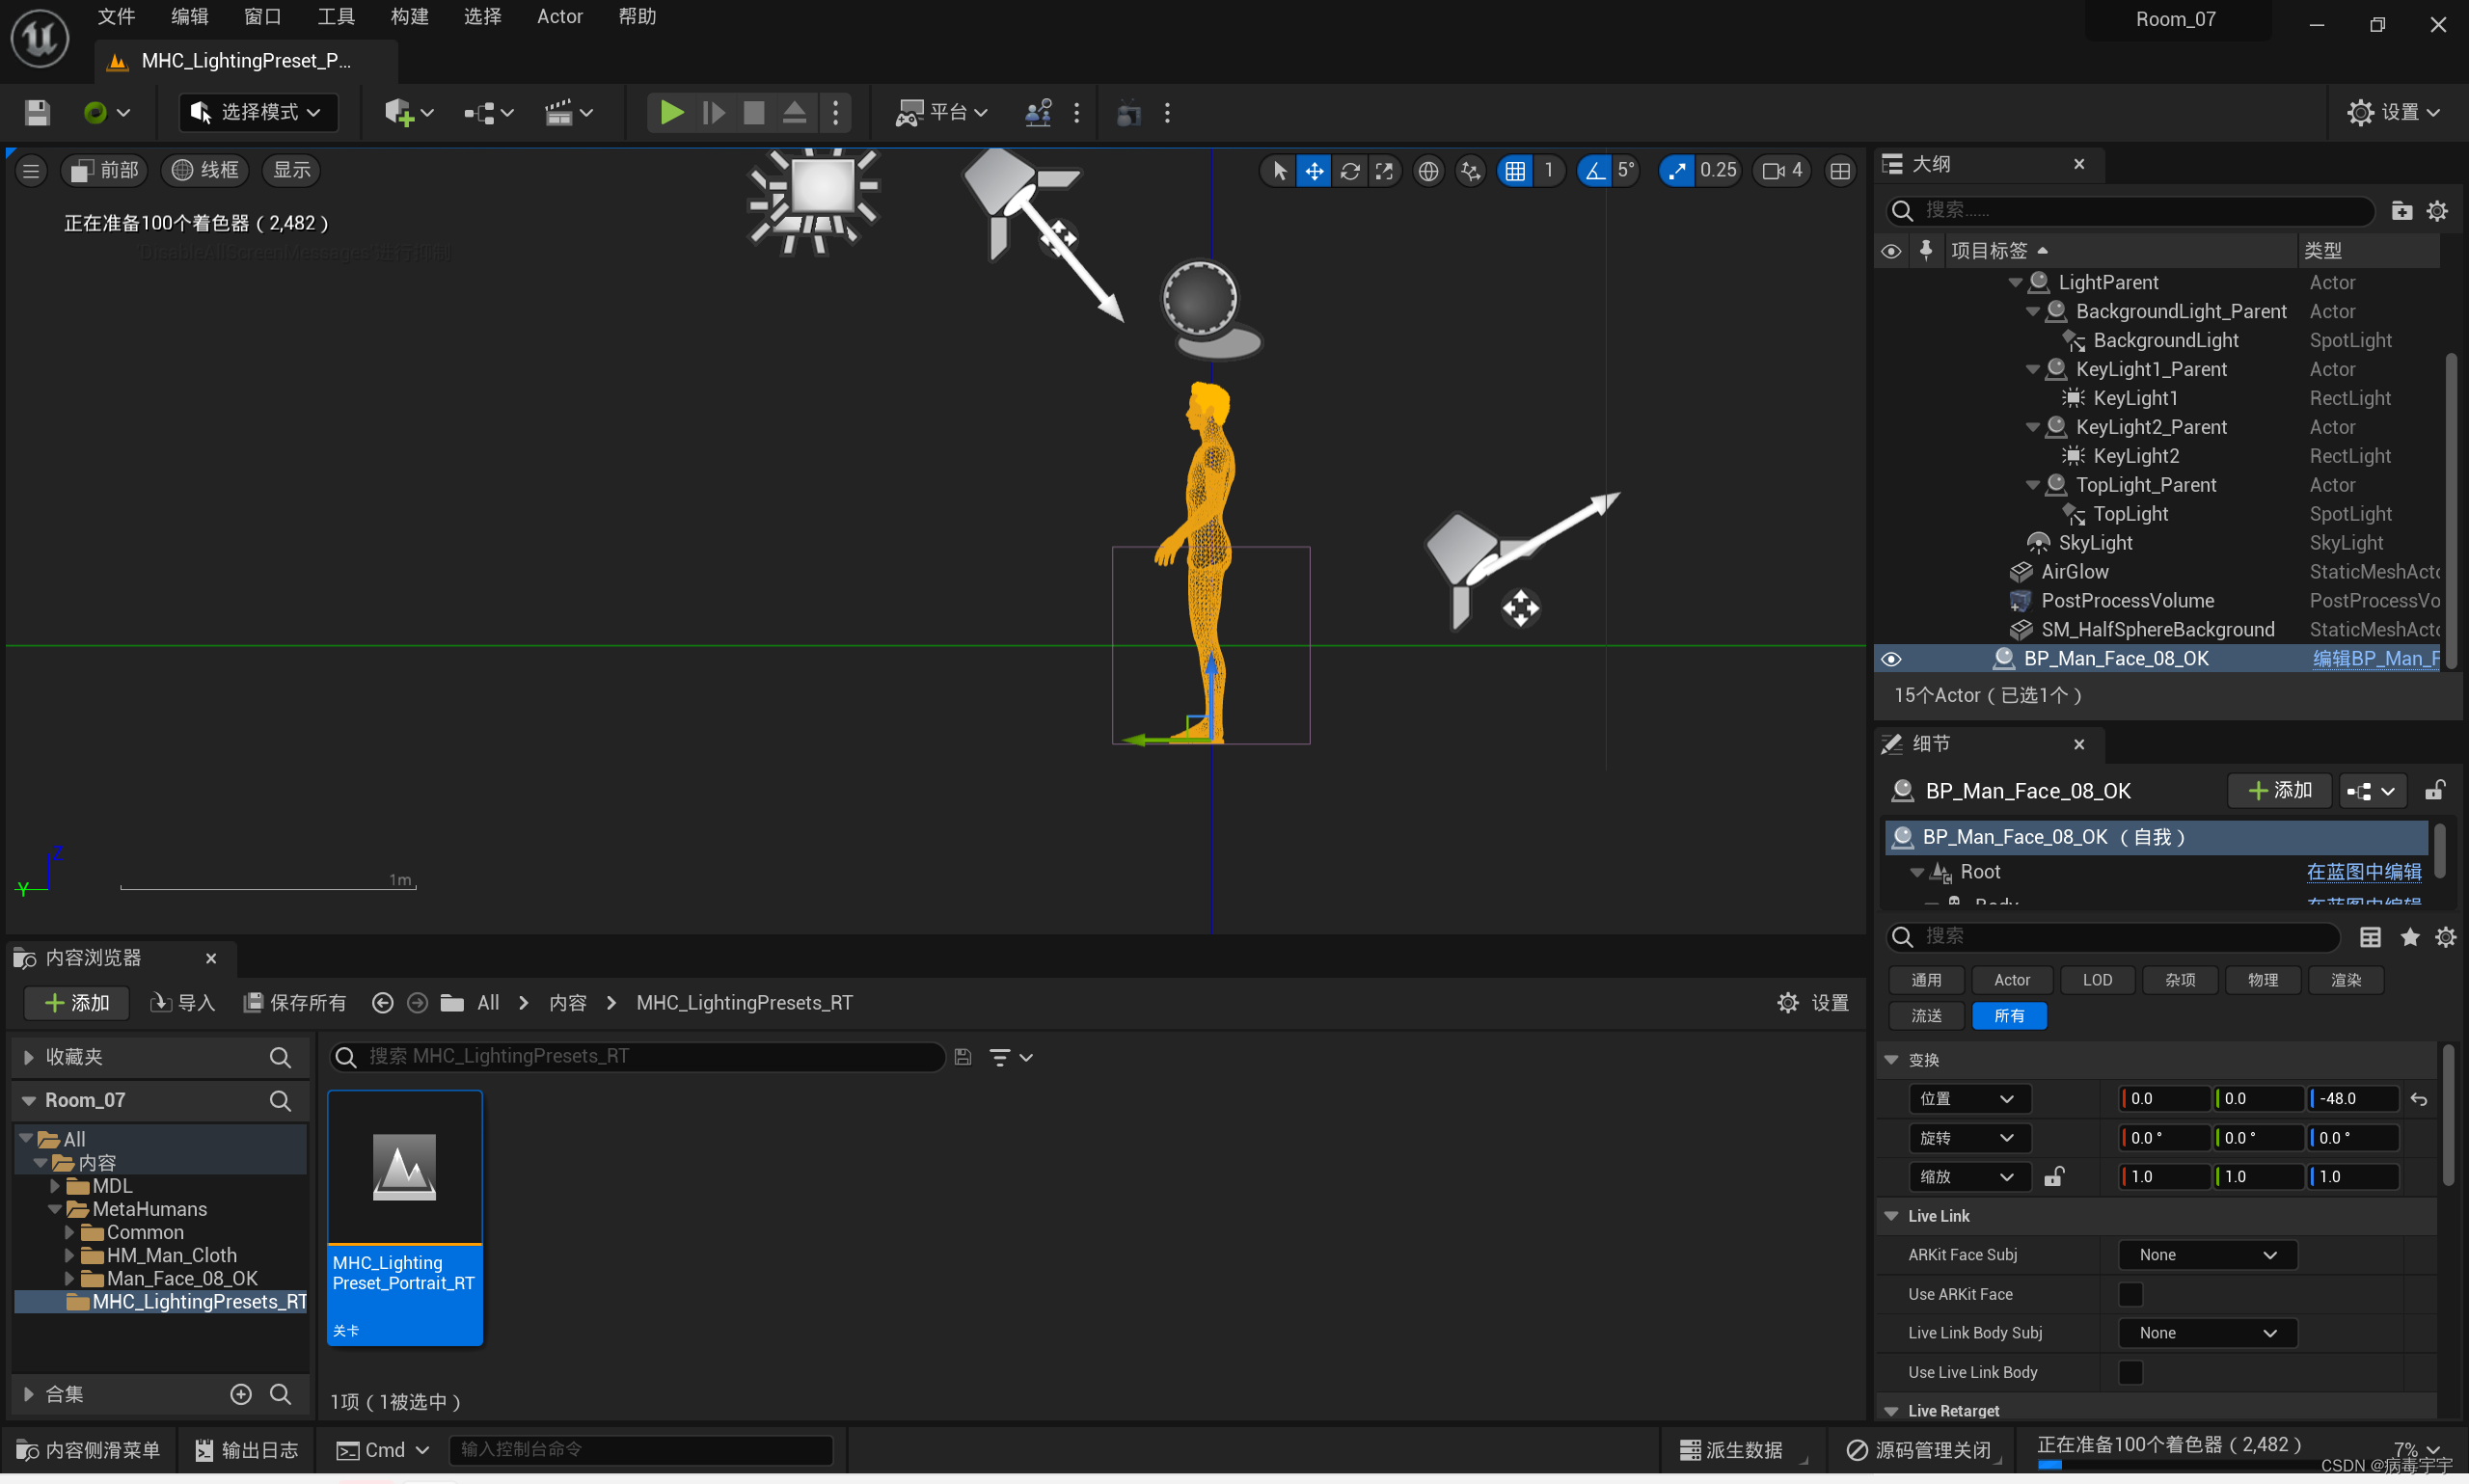Click the 保存所有 button in content browser

(295, 1003)
